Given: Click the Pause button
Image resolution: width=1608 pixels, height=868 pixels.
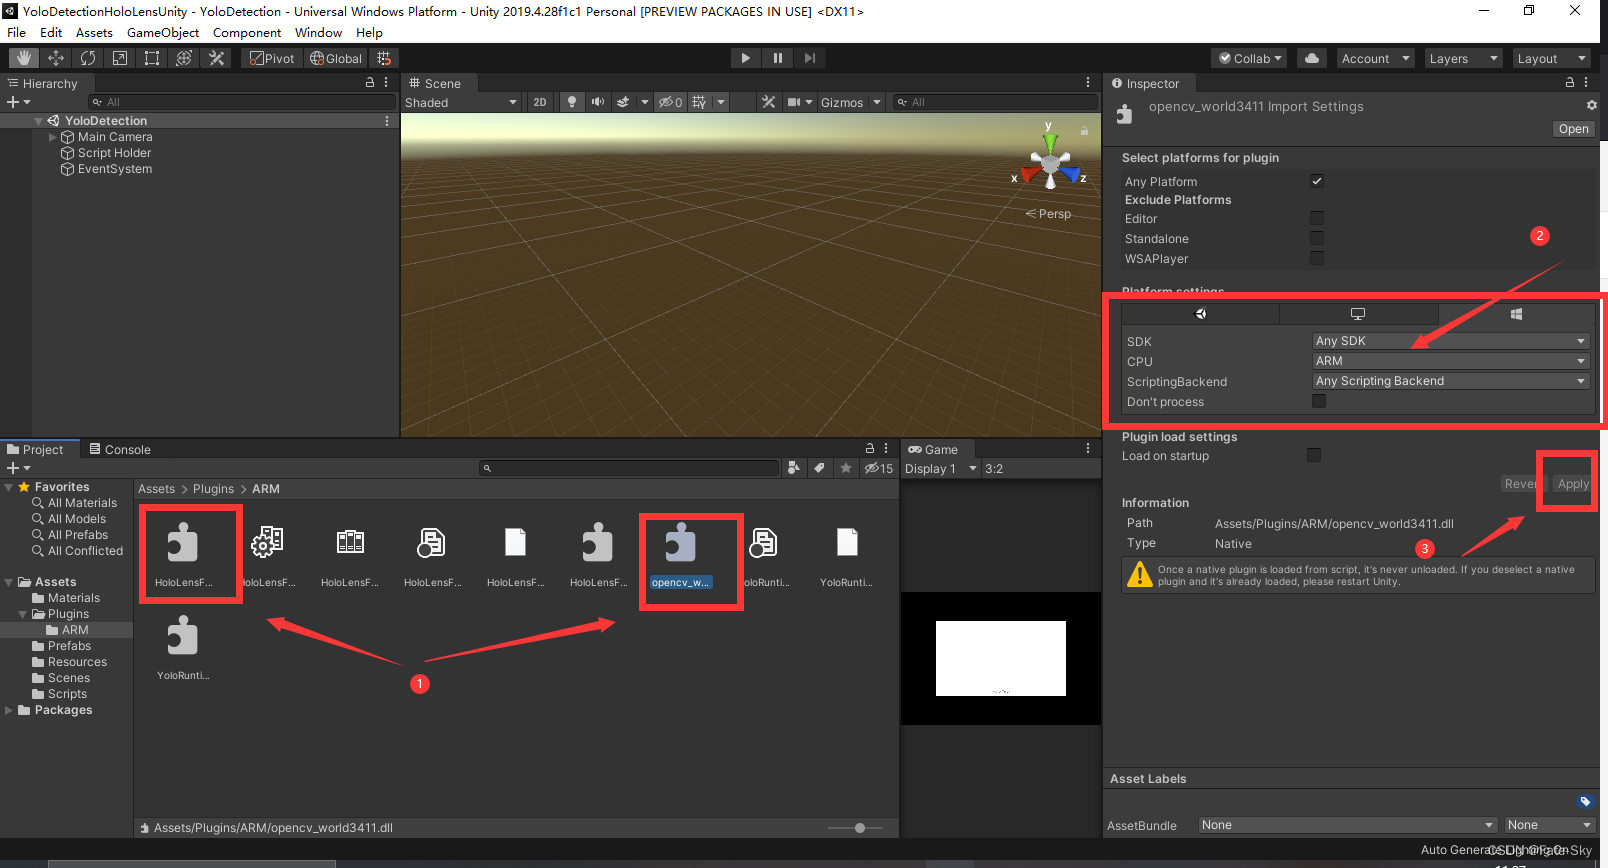Looking at the screenshot, I should (x=778, y=58).
